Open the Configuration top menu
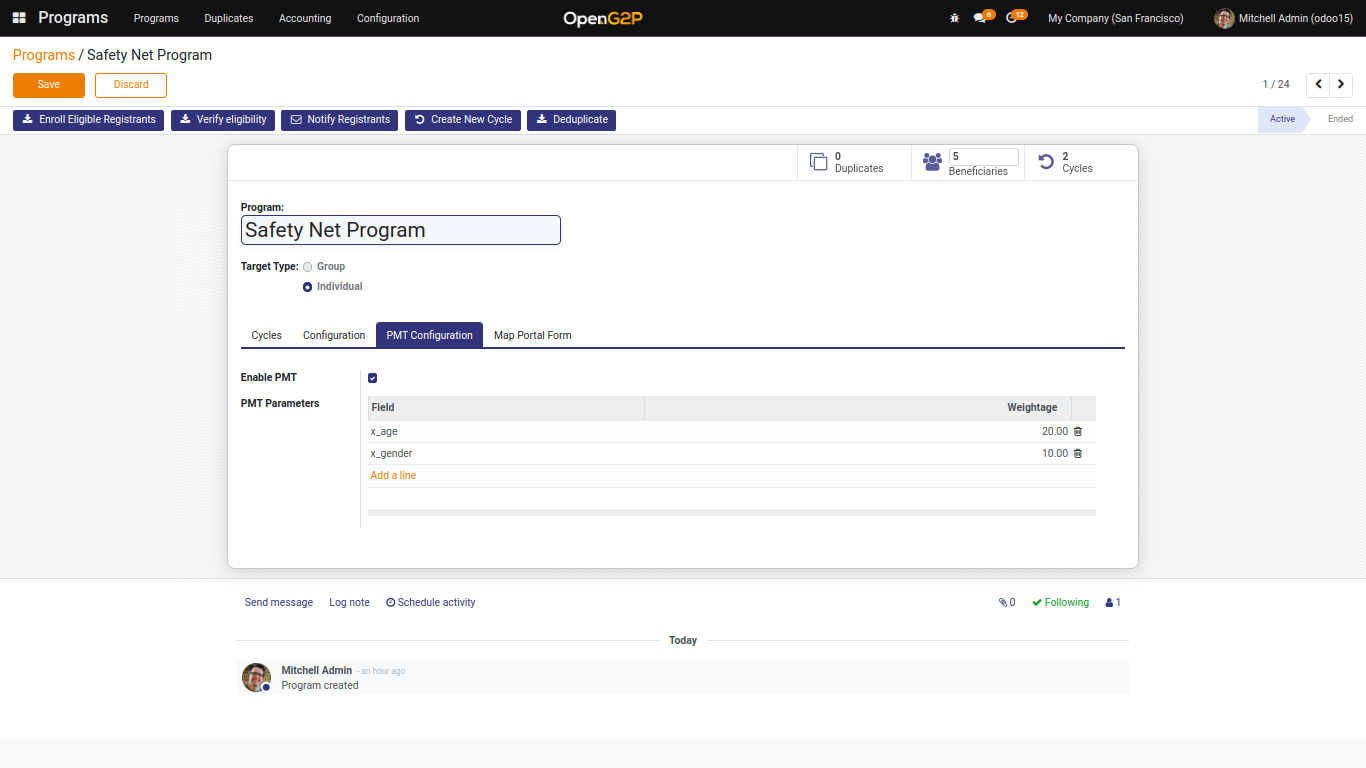This screenshot has width=1366, height=768. [388, 18]
